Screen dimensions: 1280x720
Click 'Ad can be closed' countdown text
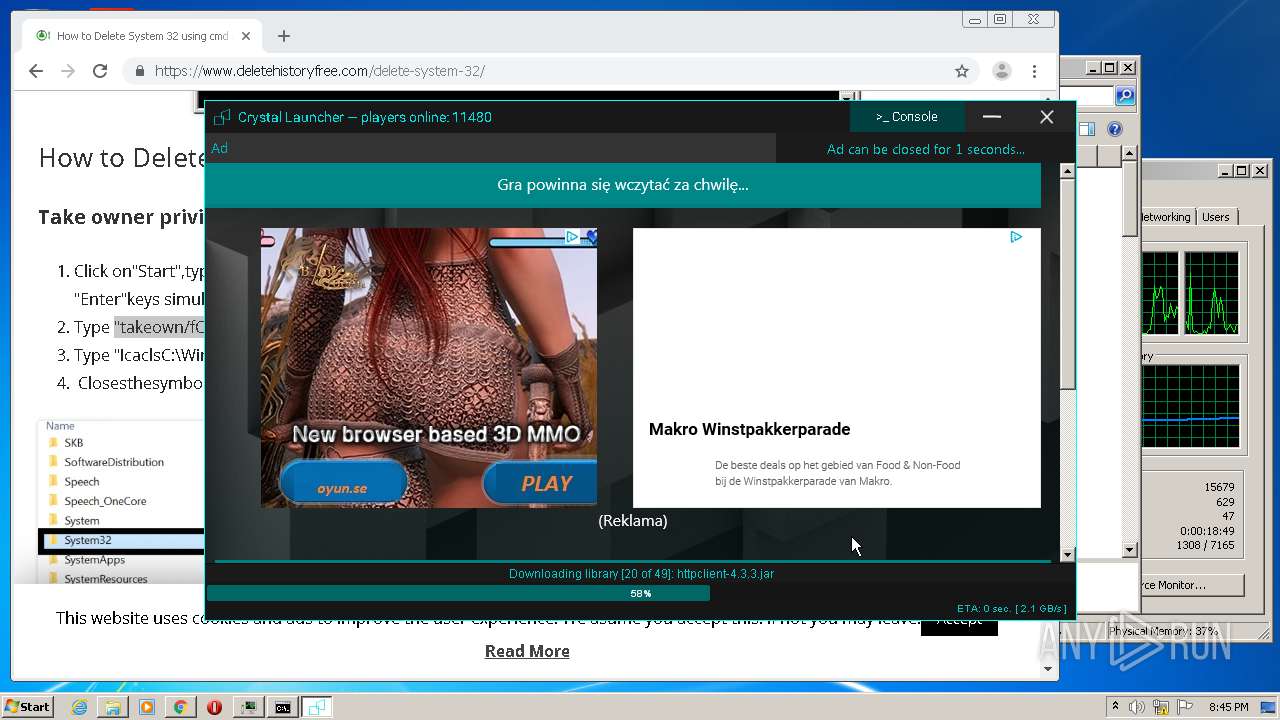(x=925, y=149)
